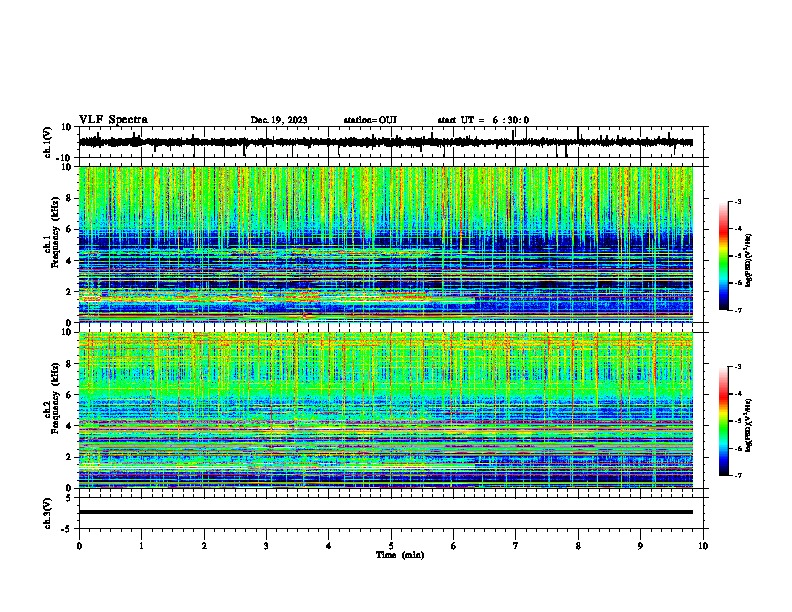The height and width of the screenshot is (612, 792).
Task: Click the "1" tick on the Time axis
Action: point(141,546)
